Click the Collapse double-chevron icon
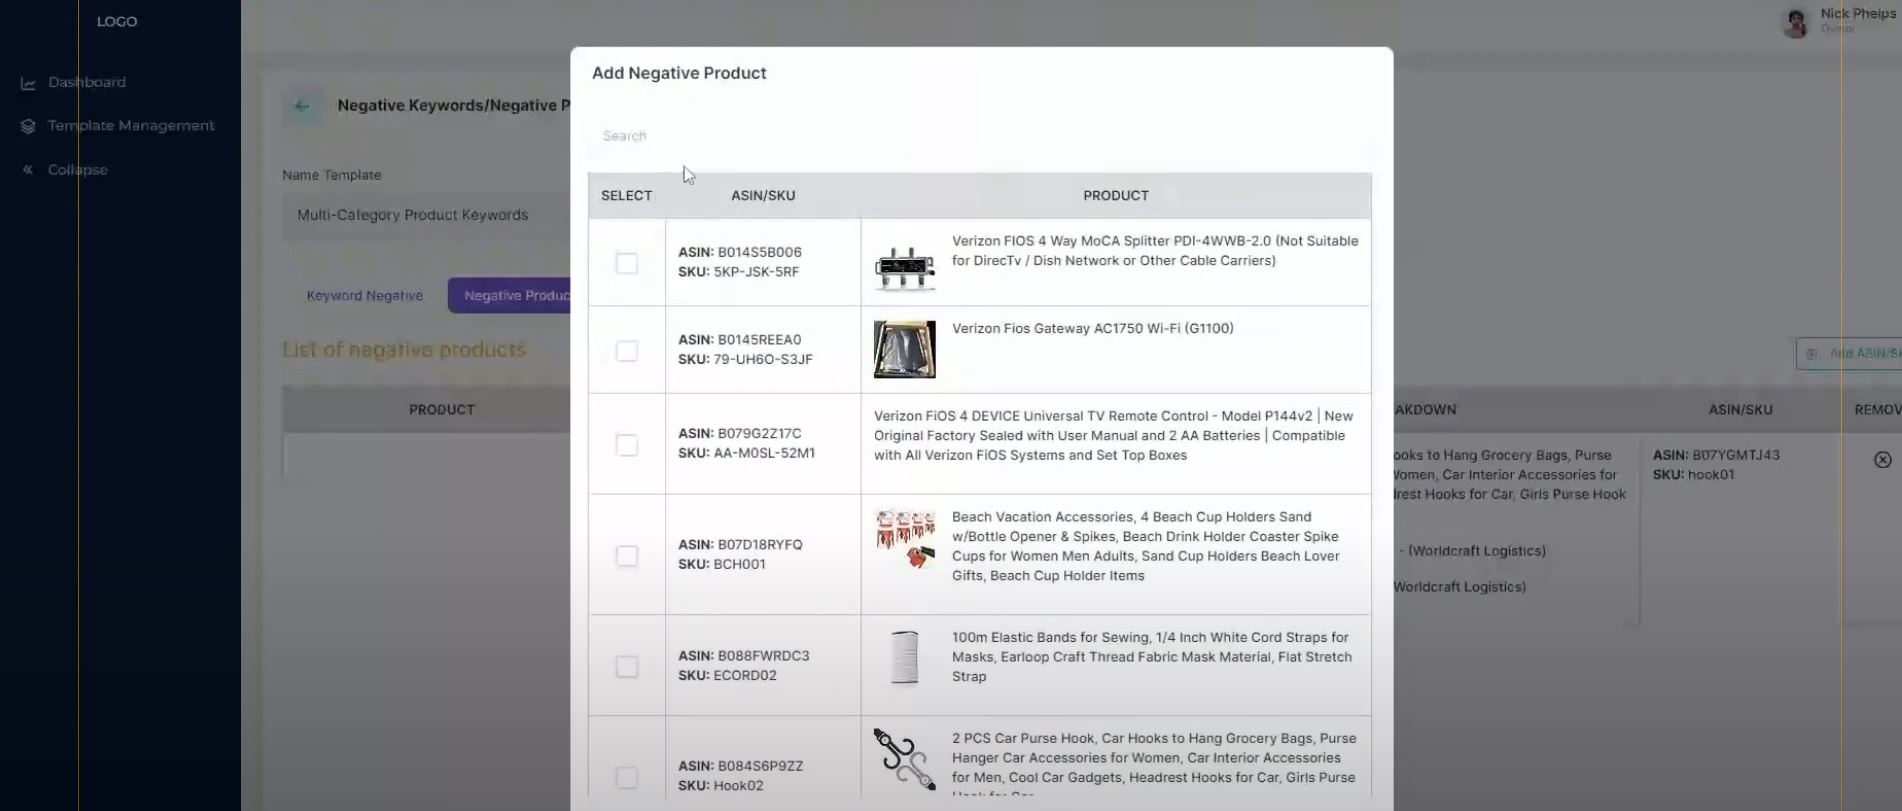Screen dimensions: 1902x811 coord(28,169)
